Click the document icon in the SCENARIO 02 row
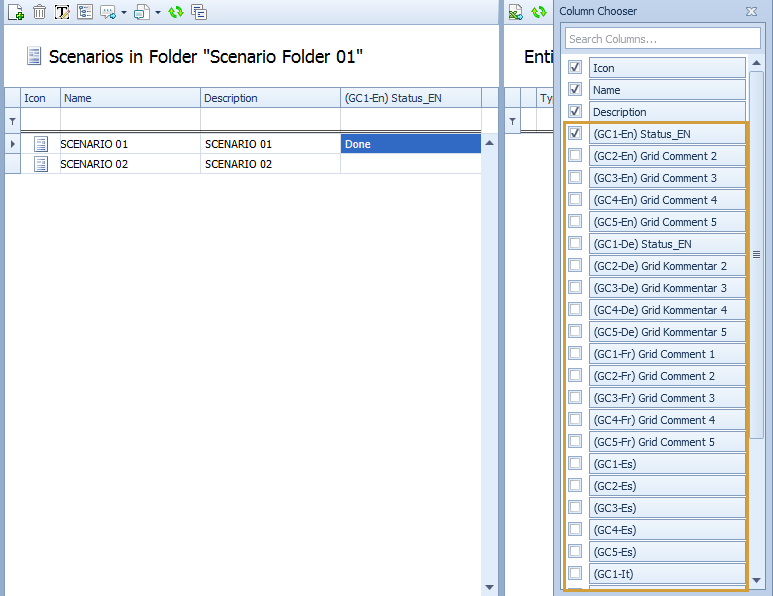The image size is (773, 596). coord(41,164)
